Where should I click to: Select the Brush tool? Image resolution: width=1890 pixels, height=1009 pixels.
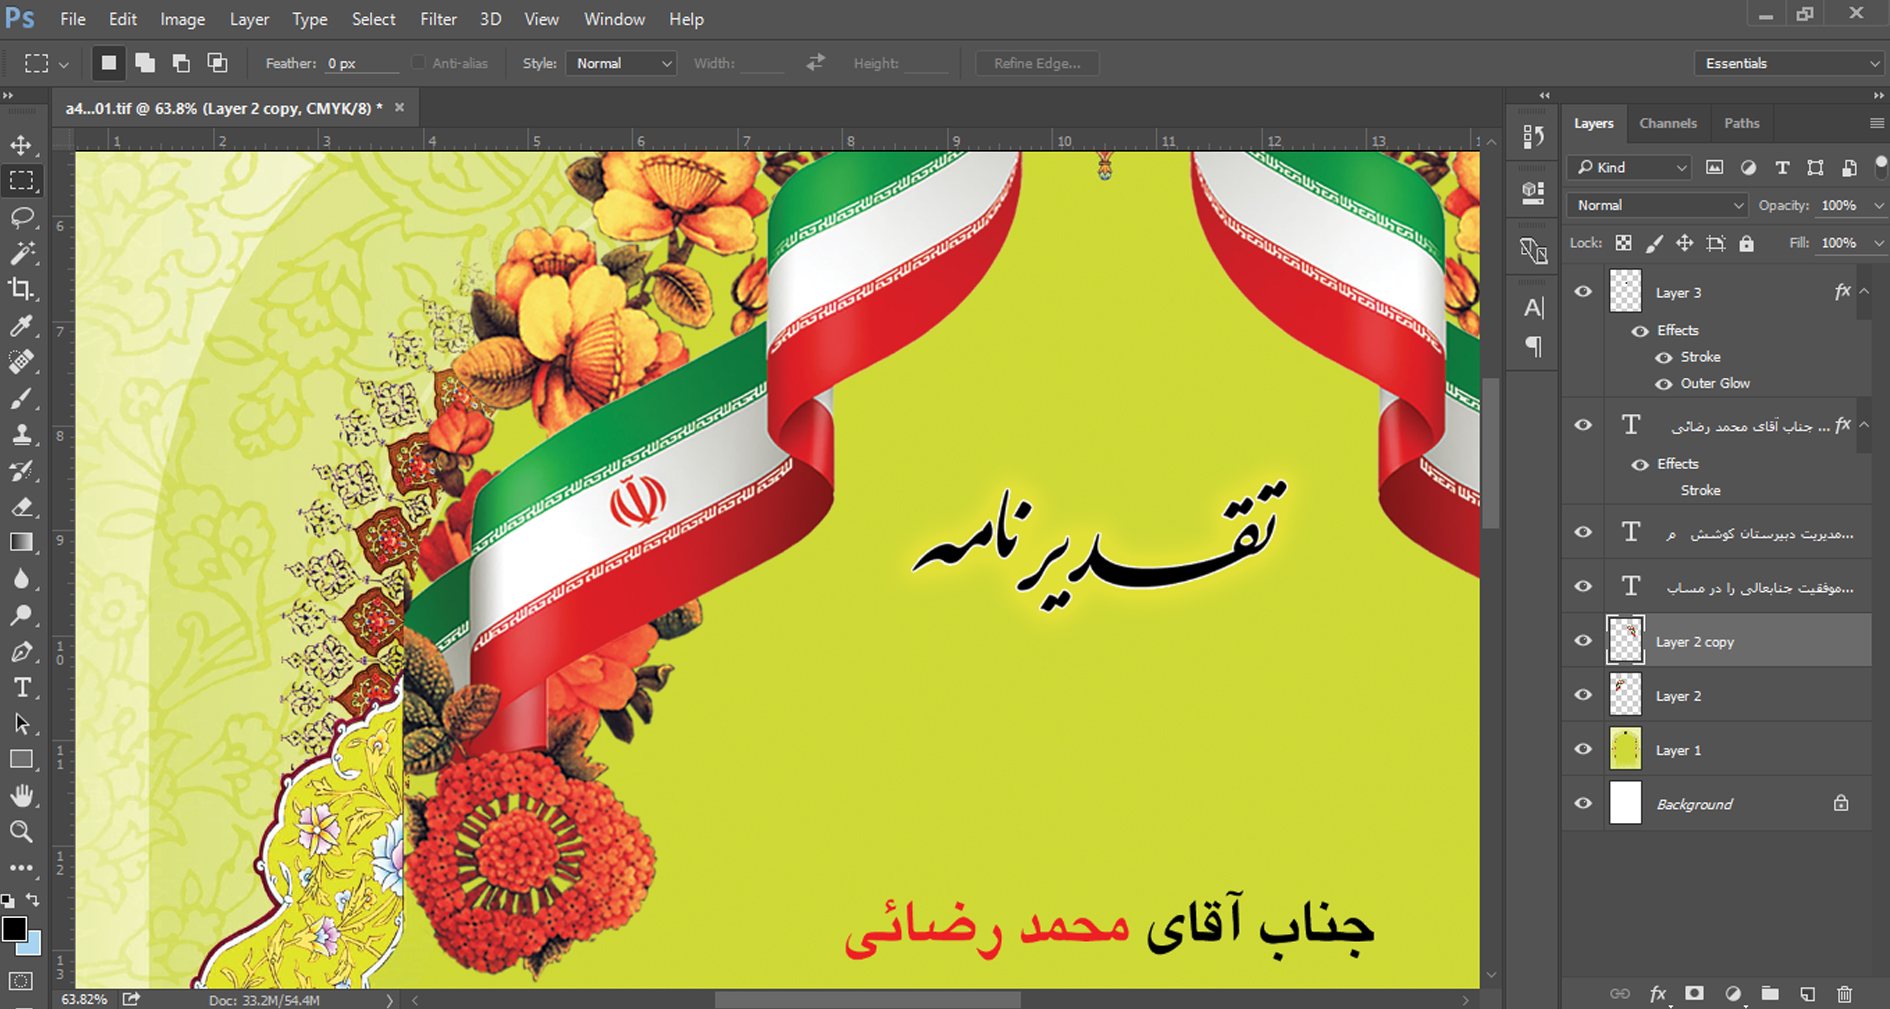[x=21, y=398]
